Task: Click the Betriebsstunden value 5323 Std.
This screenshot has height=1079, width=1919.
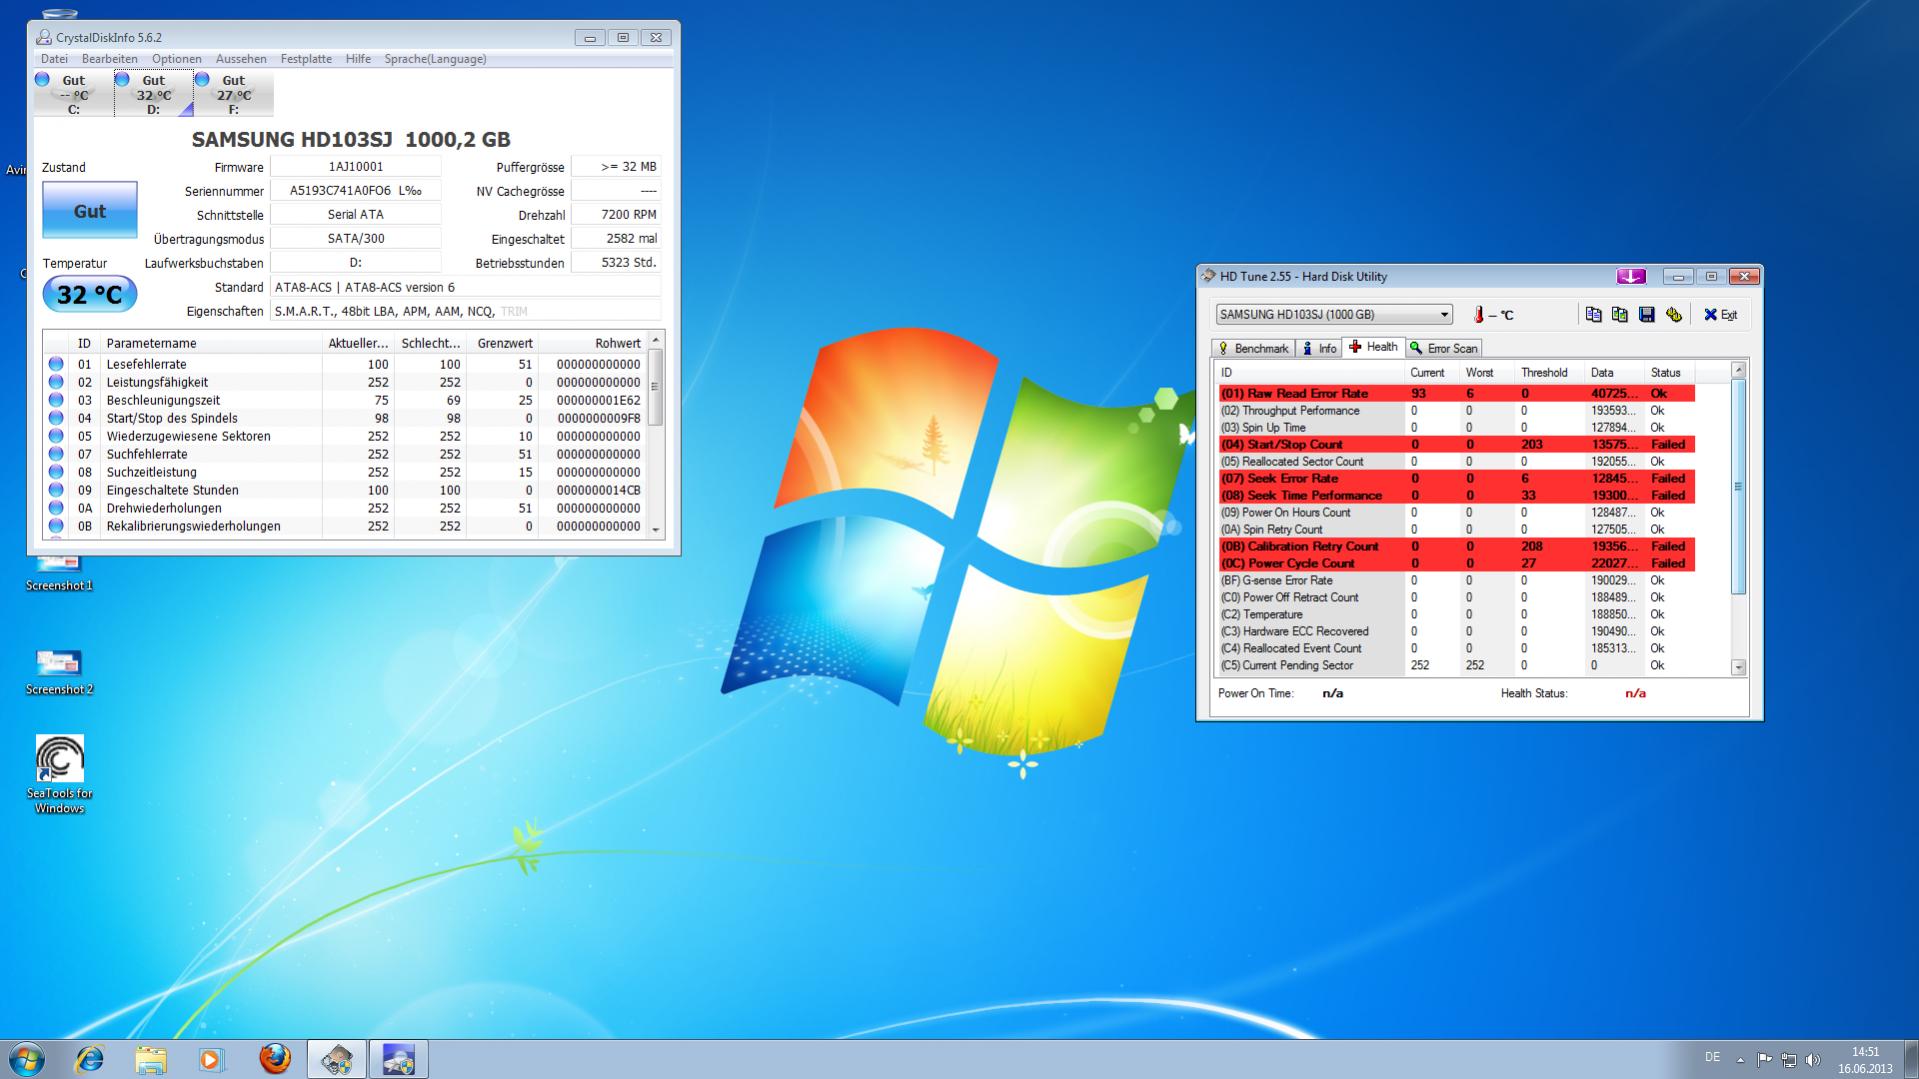Action: tap(616, 263)
